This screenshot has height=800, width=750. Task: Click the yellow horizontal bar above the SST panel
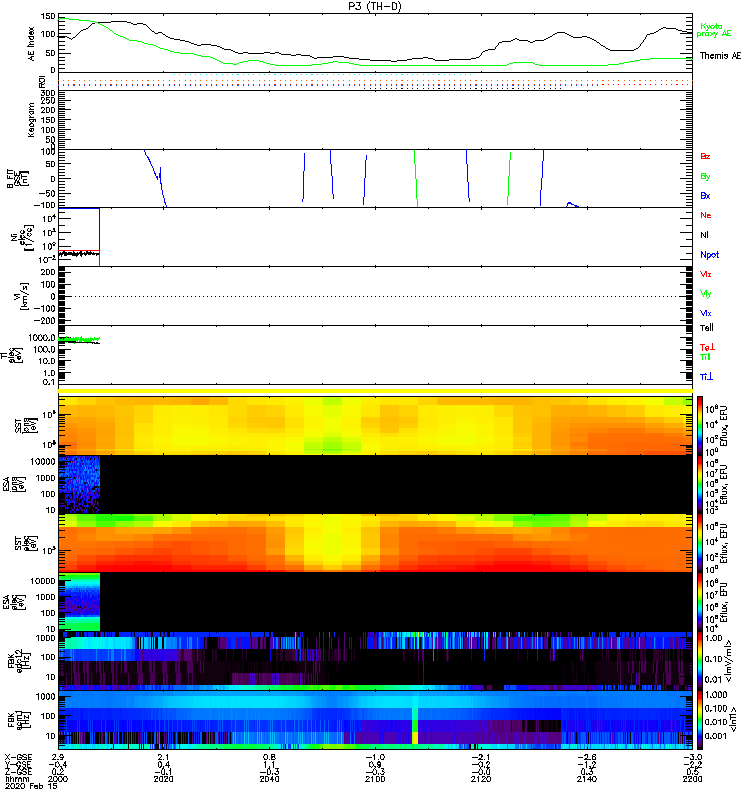tap(375, 391)
